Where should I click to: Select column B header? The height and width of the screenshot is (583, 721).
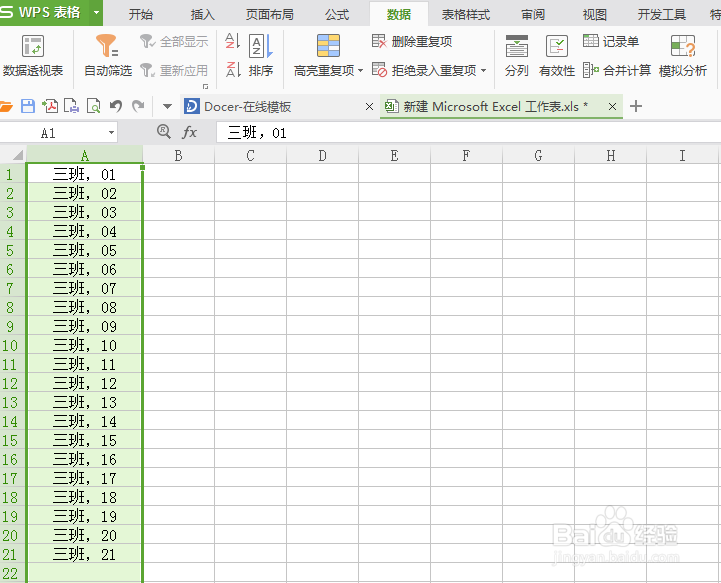pyautogui.click(x=178, y=155)
